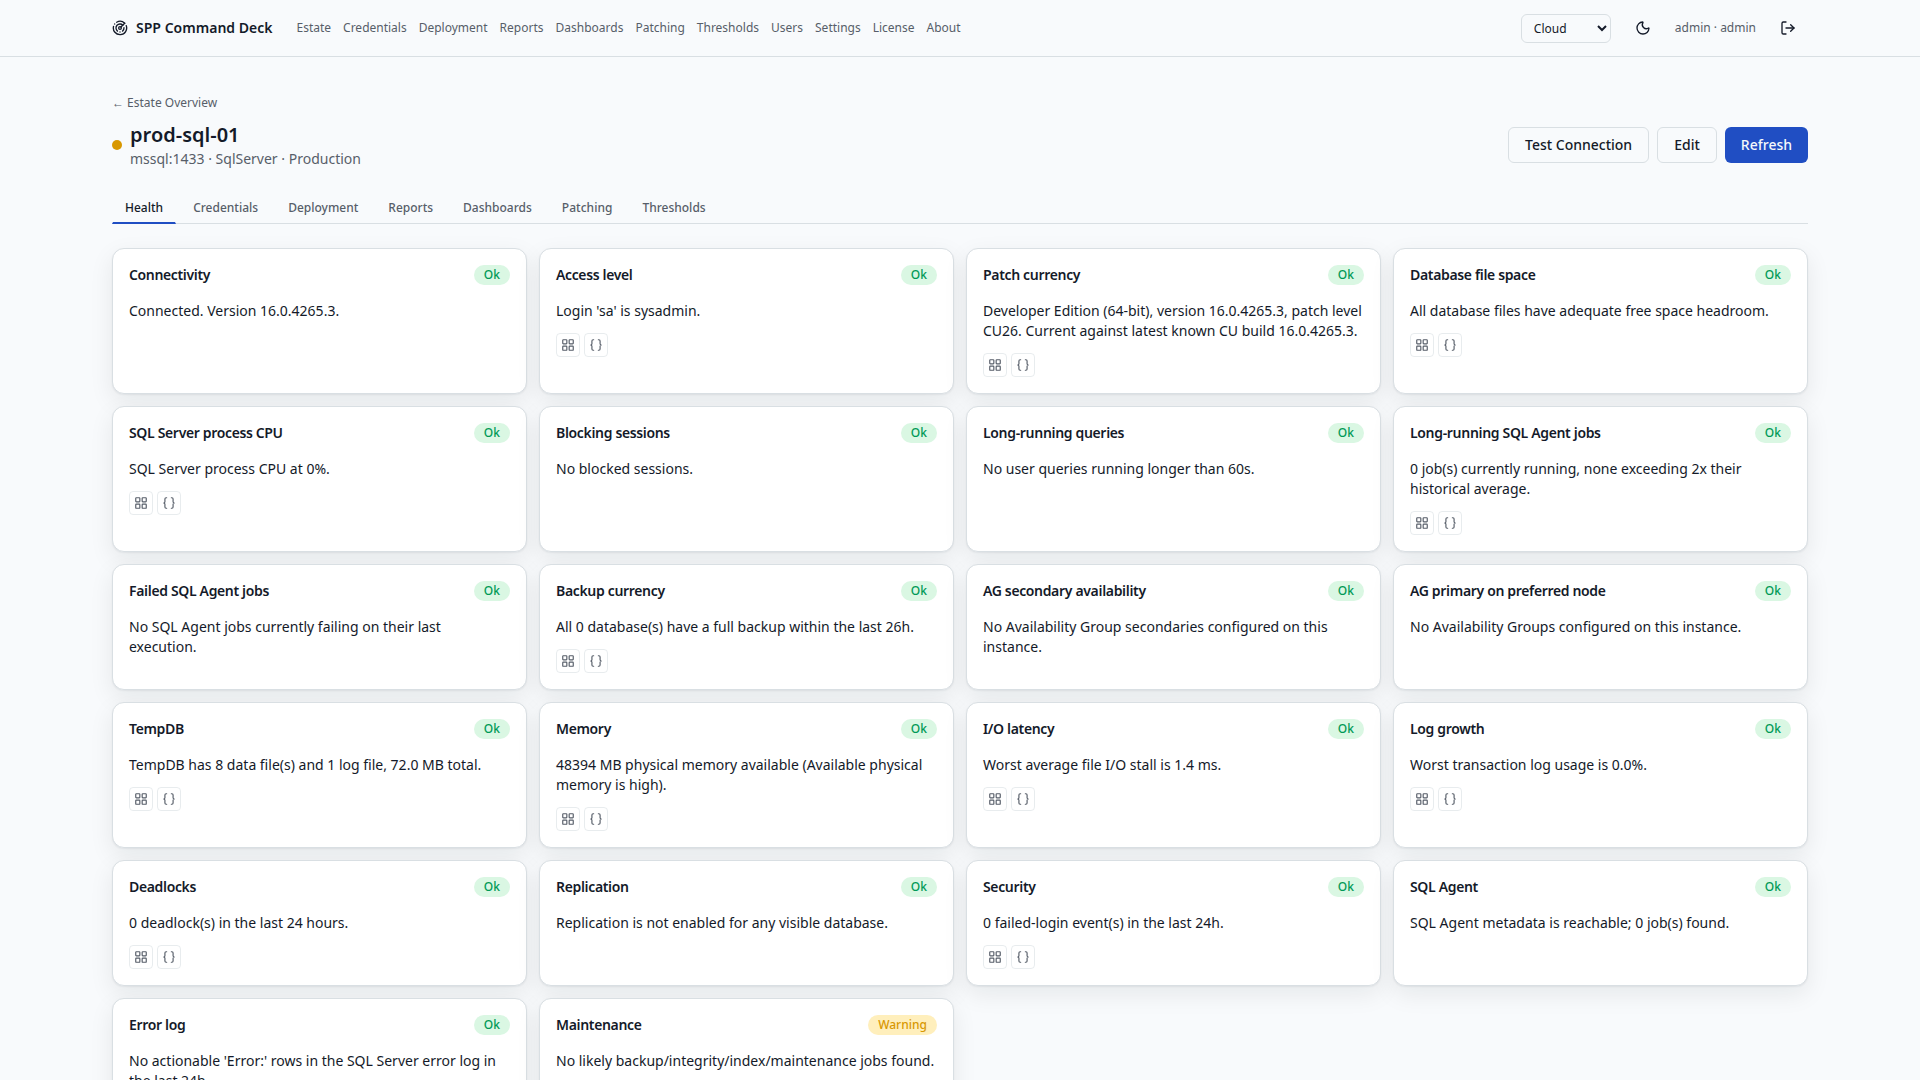Viewport: 1920px width, 1080px height.
Task: Open Thresholds in the top navigation
Action: 727,28
